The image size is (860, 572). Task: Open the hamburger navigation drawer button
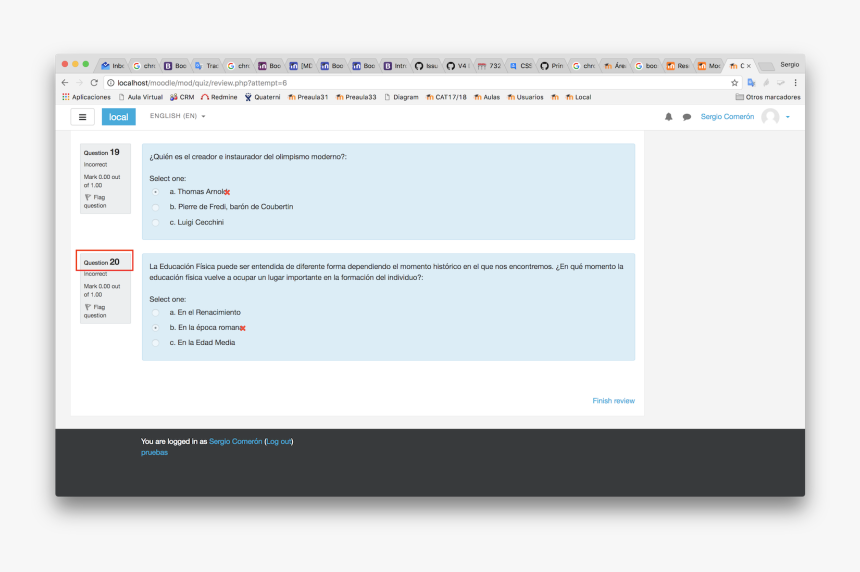[82, 117]
